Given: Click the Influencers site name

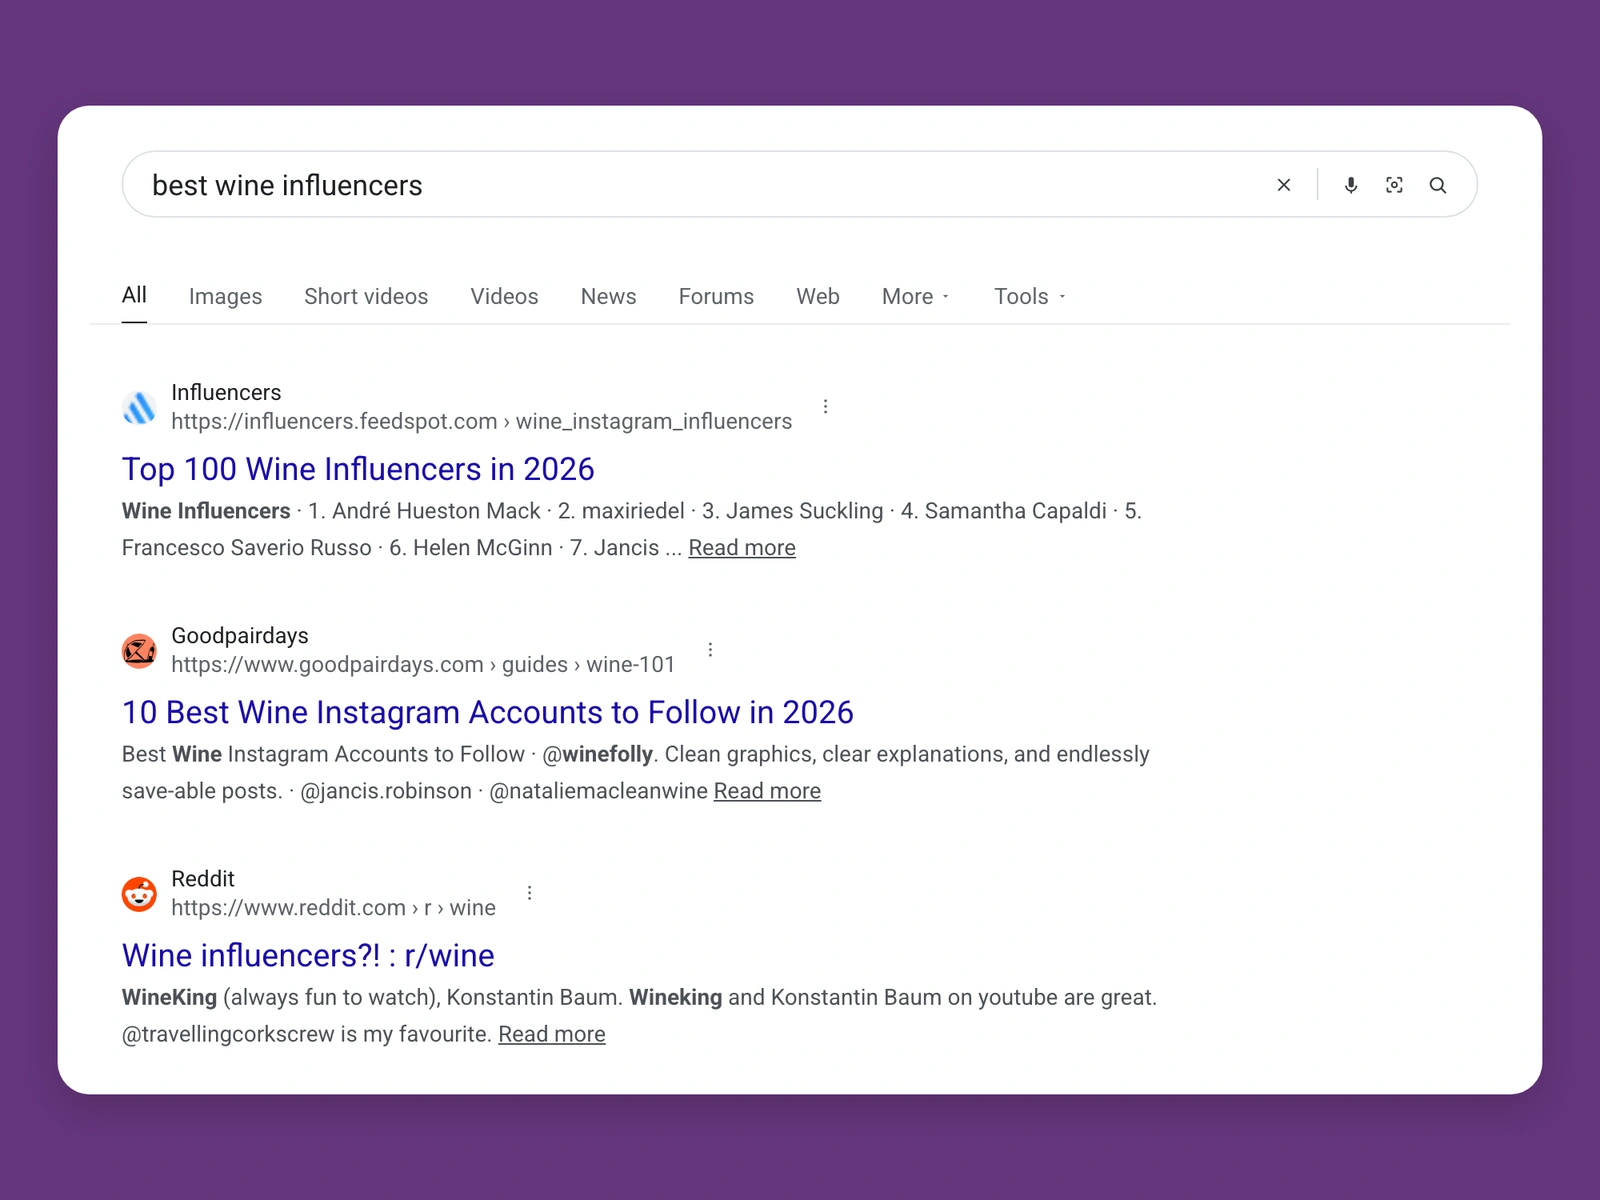Looking at the screenshot, I should [226, 392].
